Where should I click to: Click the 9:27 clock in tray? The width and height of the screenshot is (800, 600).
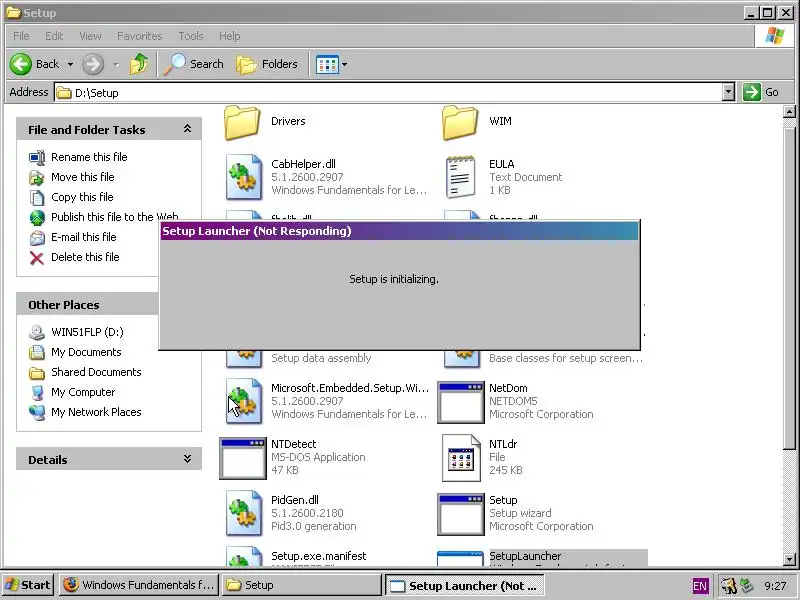tap(776, 585)
